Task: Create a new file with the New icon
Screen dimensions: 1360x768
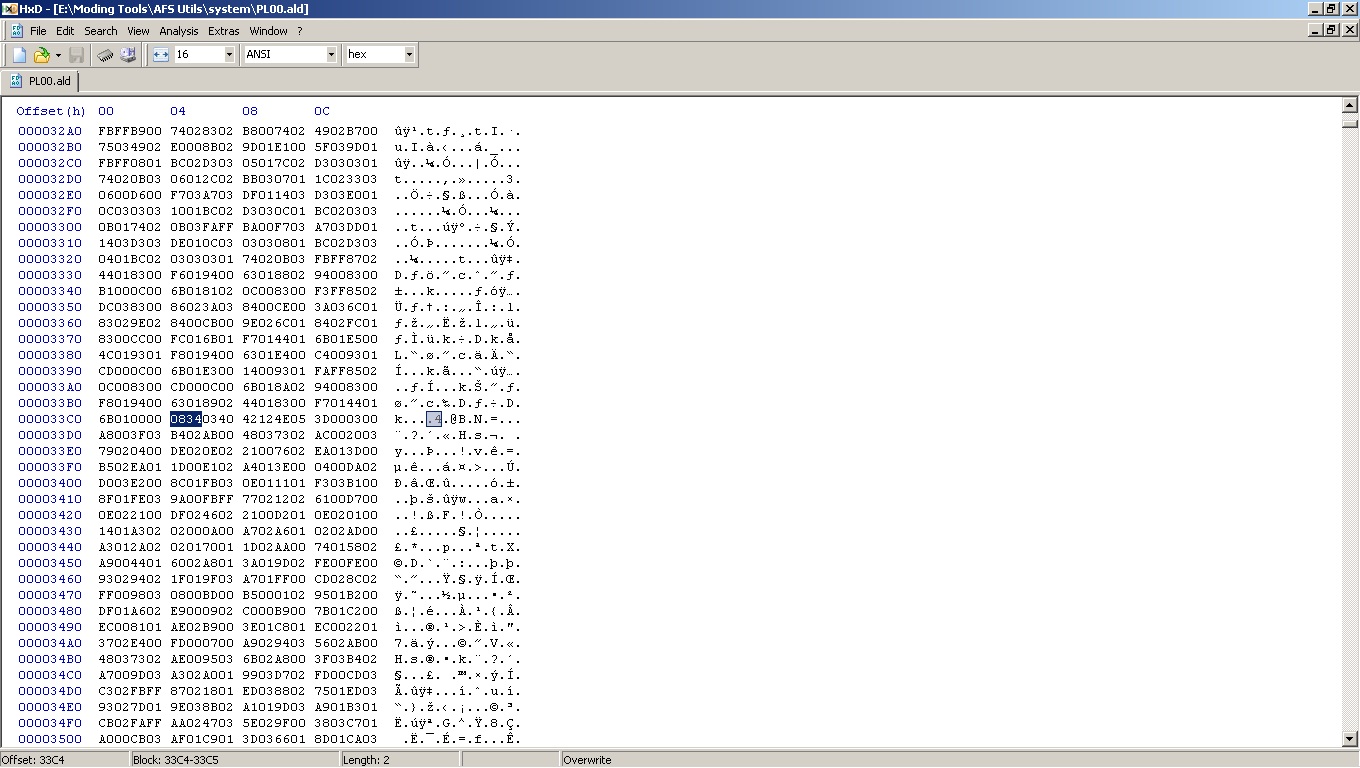Action: [x=19, y=55]
